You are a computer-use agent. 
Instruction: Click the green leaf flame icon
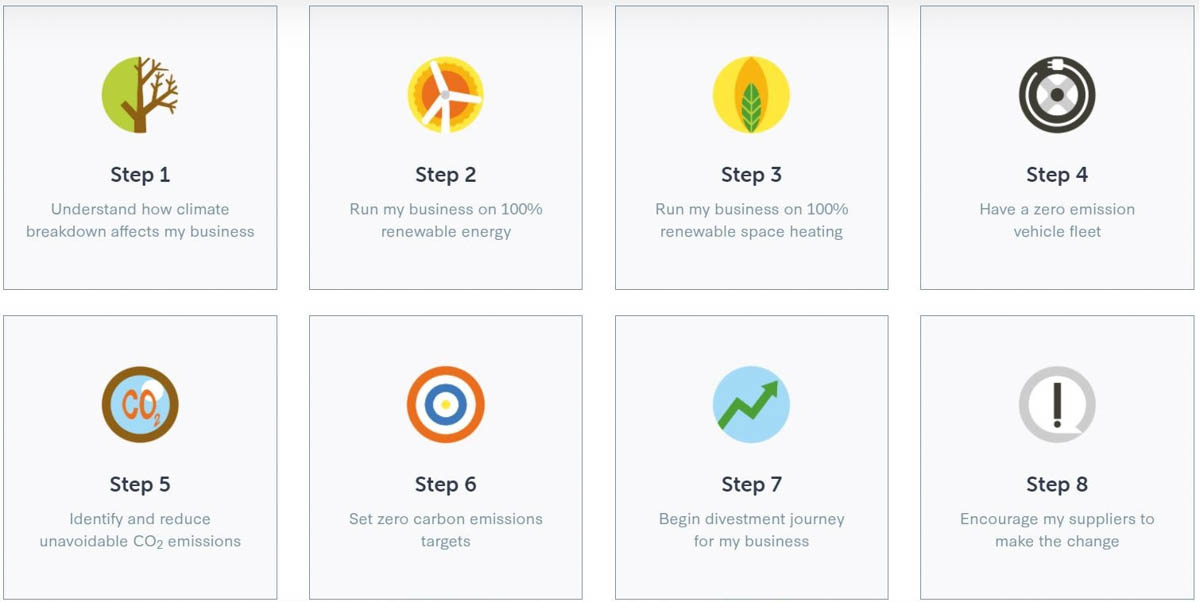[751, 95]
